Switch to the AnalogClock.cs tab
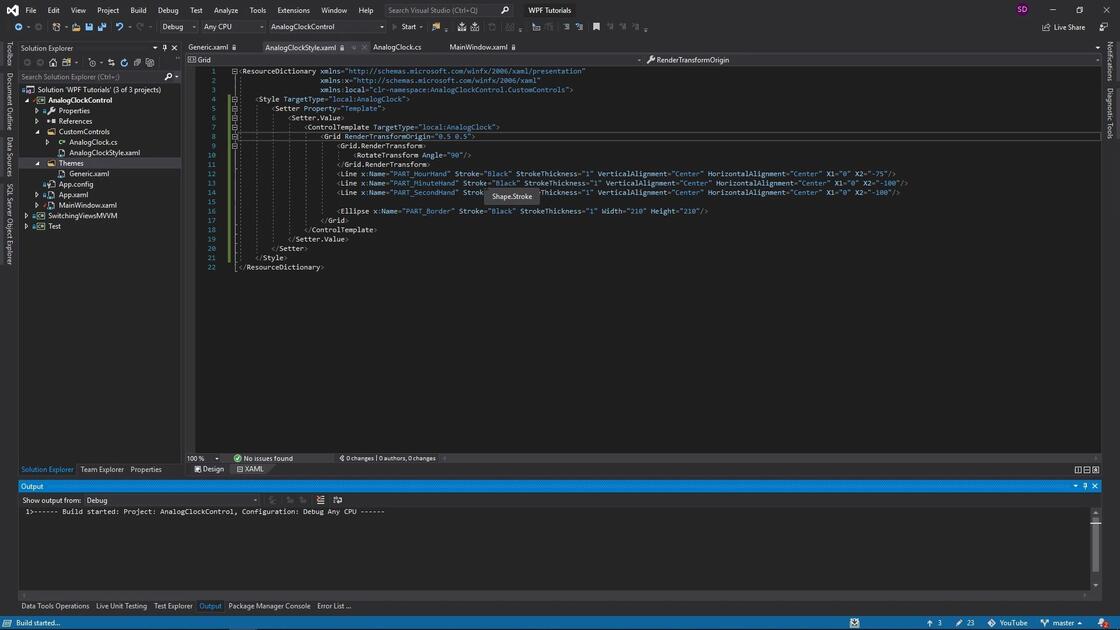This screenshot has width=1120, height=630. [397, 47]
